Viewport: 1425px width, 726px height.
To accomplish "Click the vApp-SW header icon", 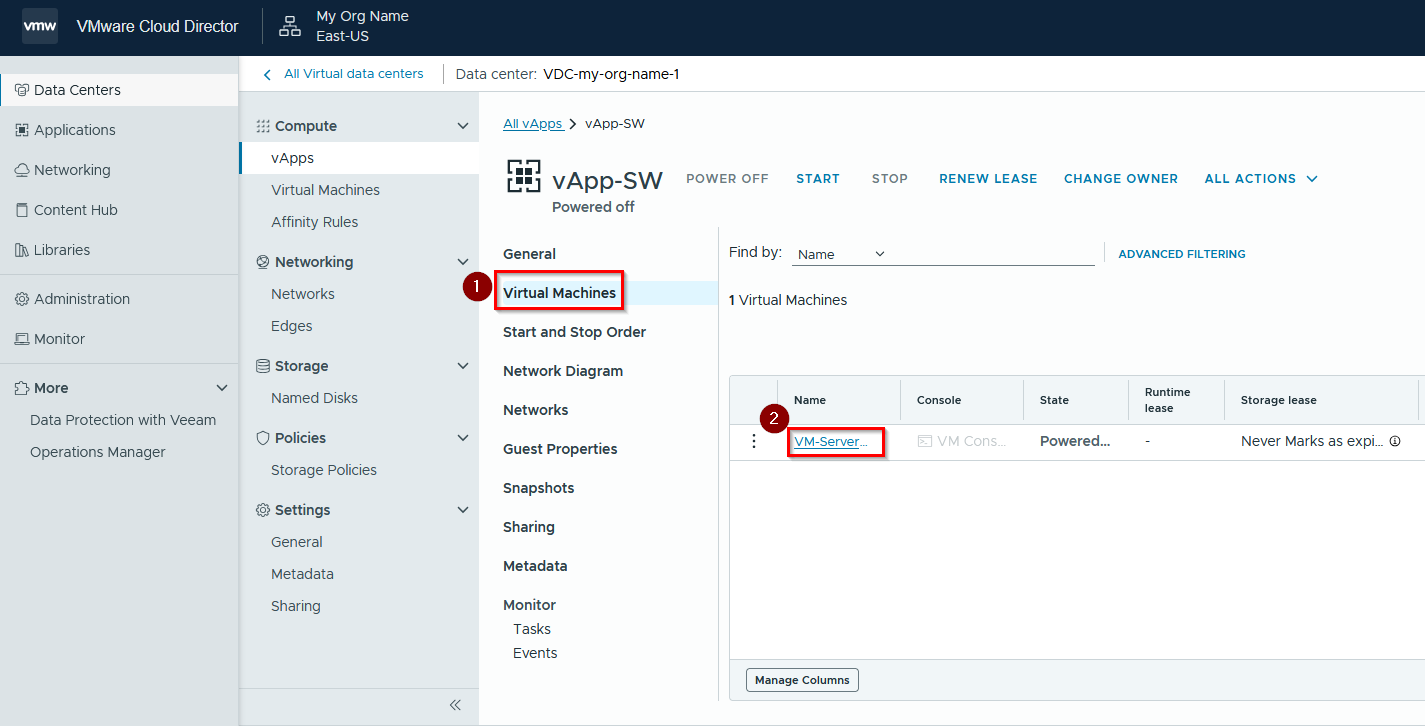I will (524, 176).
